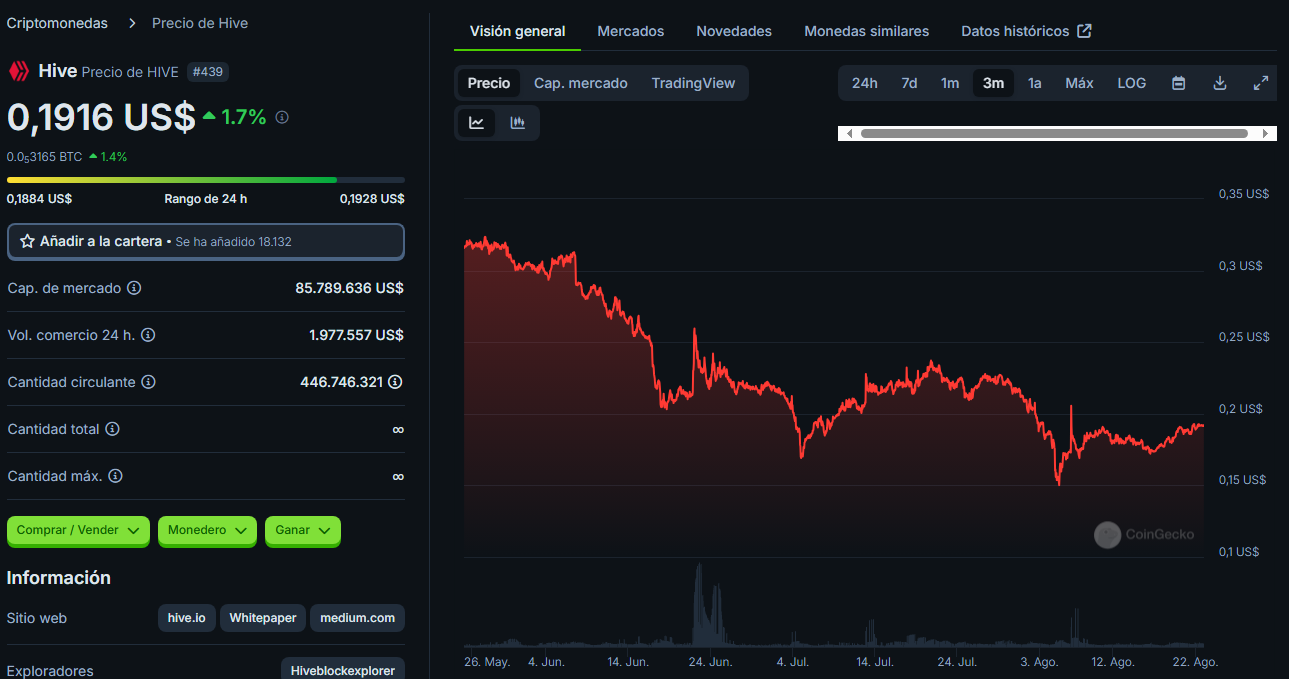Click the 0,1884 US$ range low value
Image resolution: width=1289 pixels, height=679 pixels.
coord(39,199)
